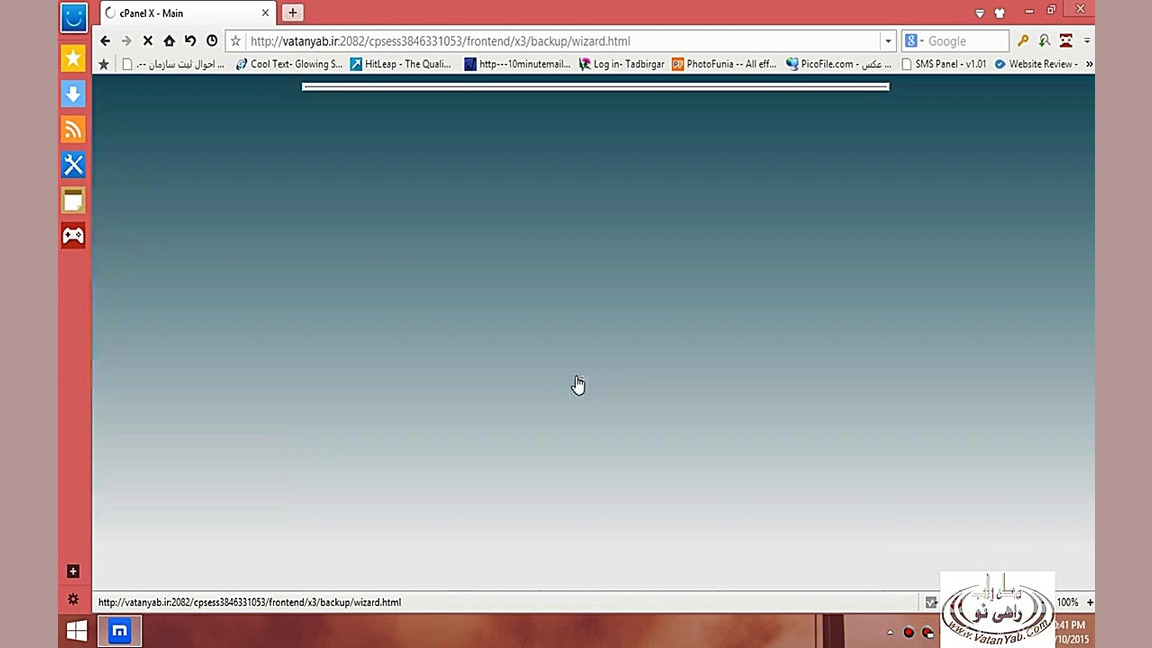
Task: Open the browsing history clock icon
Action: pos(212,41)
